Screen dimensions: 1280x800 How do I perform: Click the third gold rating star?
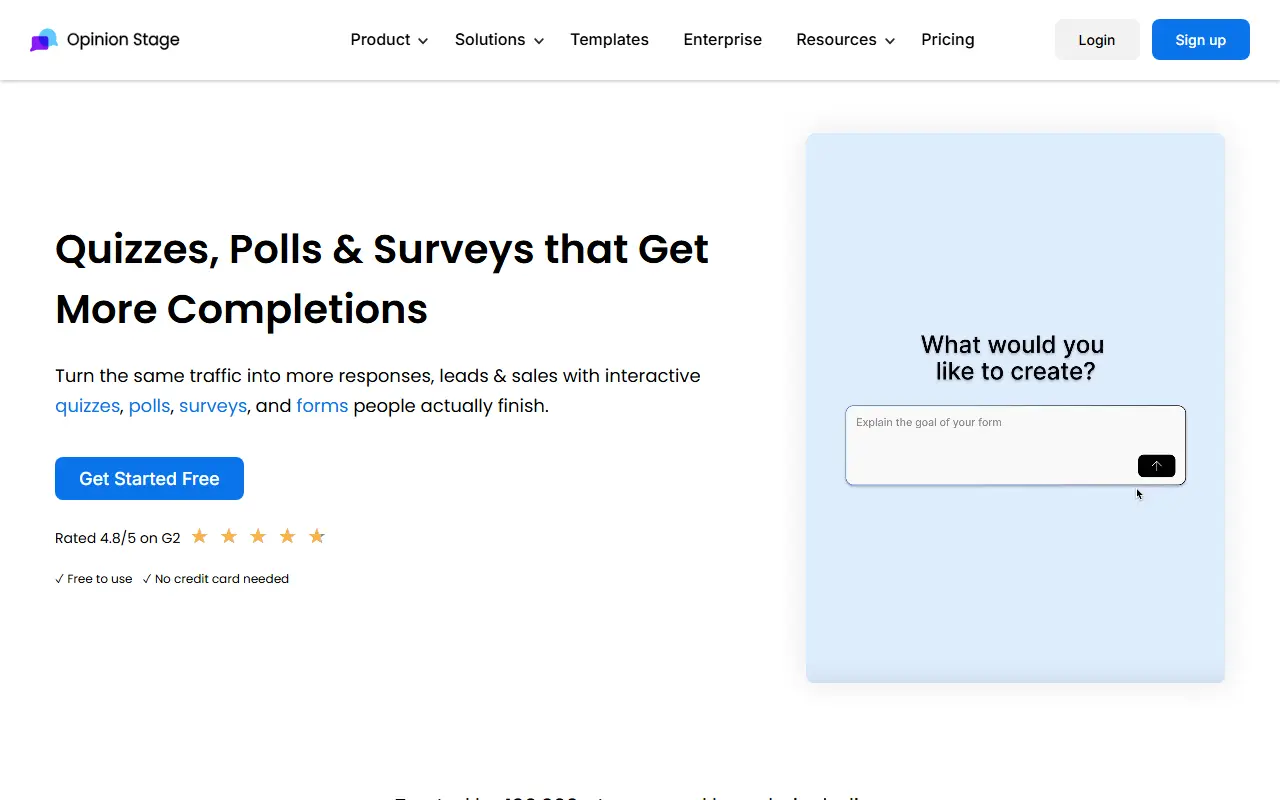(258, 537)
